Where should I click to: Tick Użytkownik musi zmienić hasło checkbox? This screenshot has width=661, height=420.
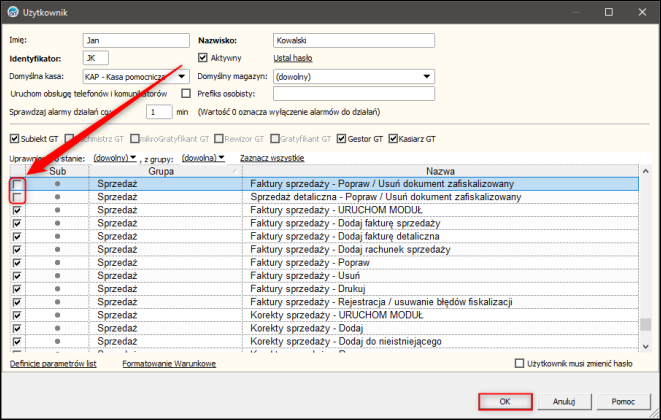pyautogui.click(x=519, y=363)
